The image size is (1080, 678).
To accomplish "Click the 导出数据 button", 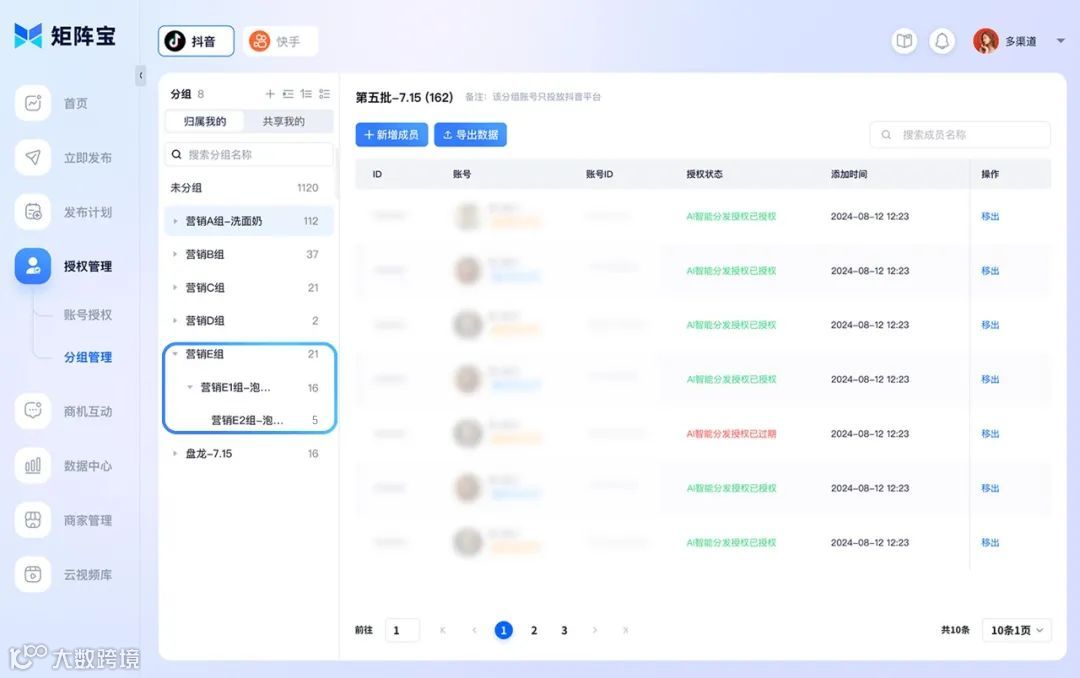I will pos(470,134).
